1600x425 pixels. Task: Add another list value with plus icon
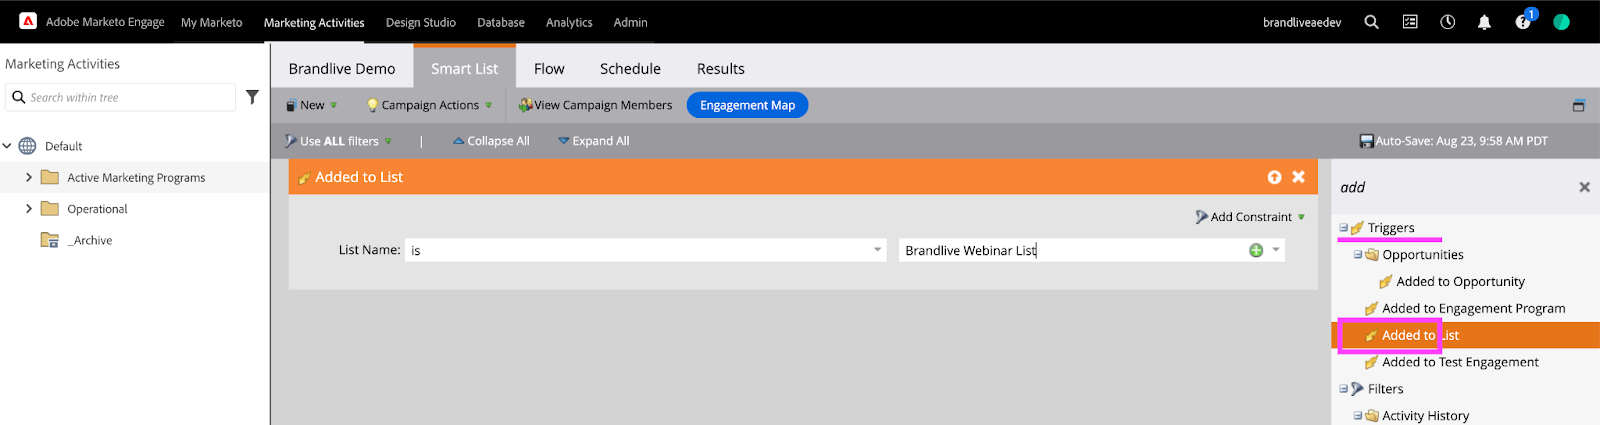(1256, 250)
